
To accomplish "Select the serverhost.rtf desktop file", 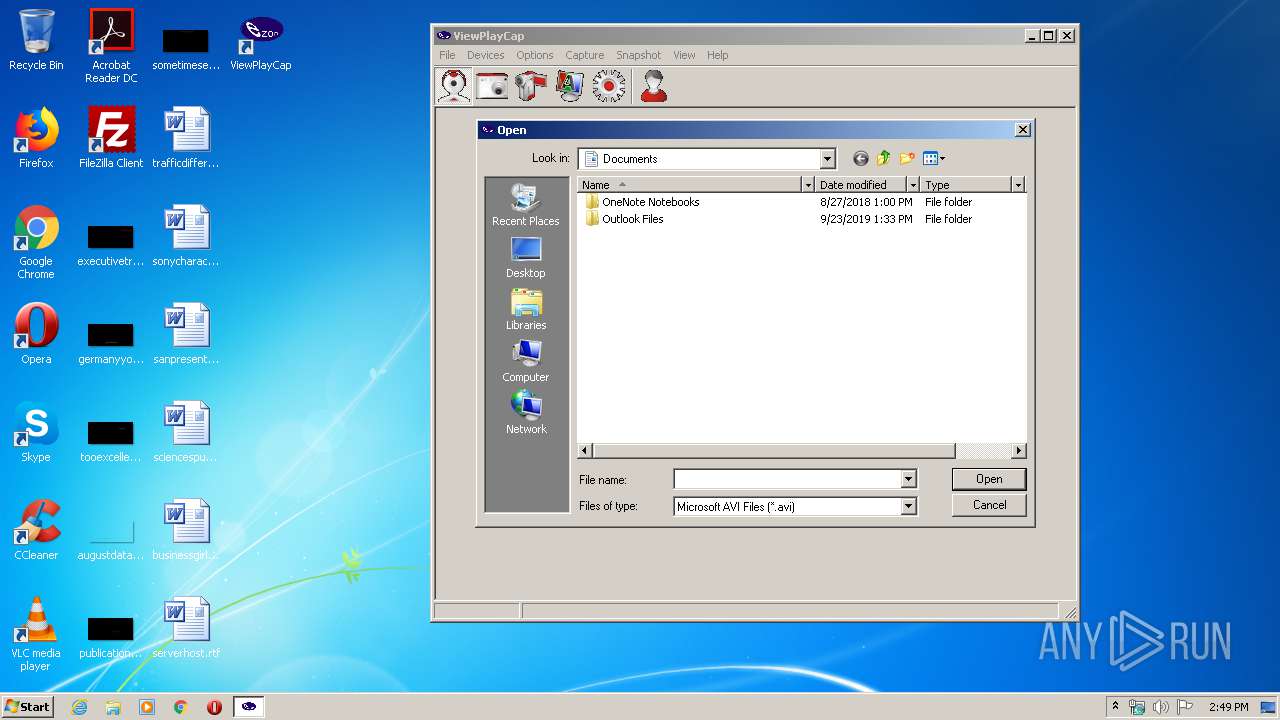I will coord(186,628).
